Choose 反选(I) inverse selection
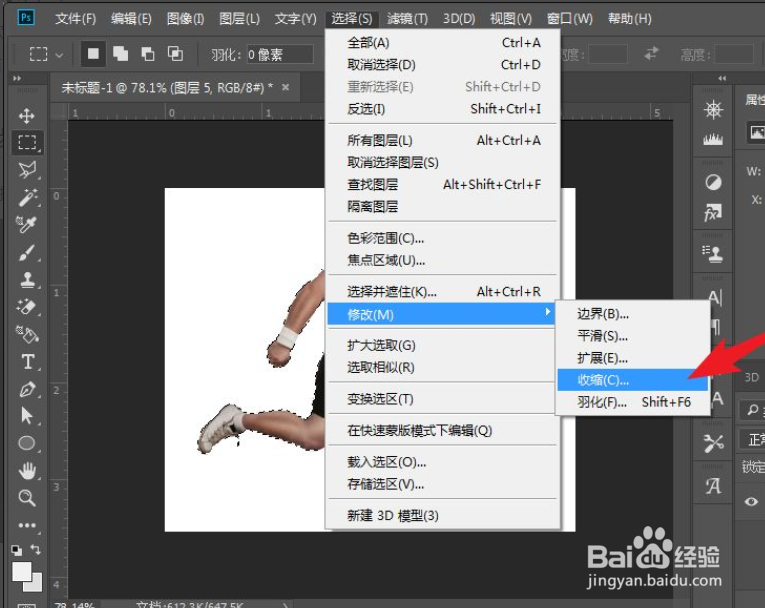This screenshot has height=608, width=765. coord(443,109)
